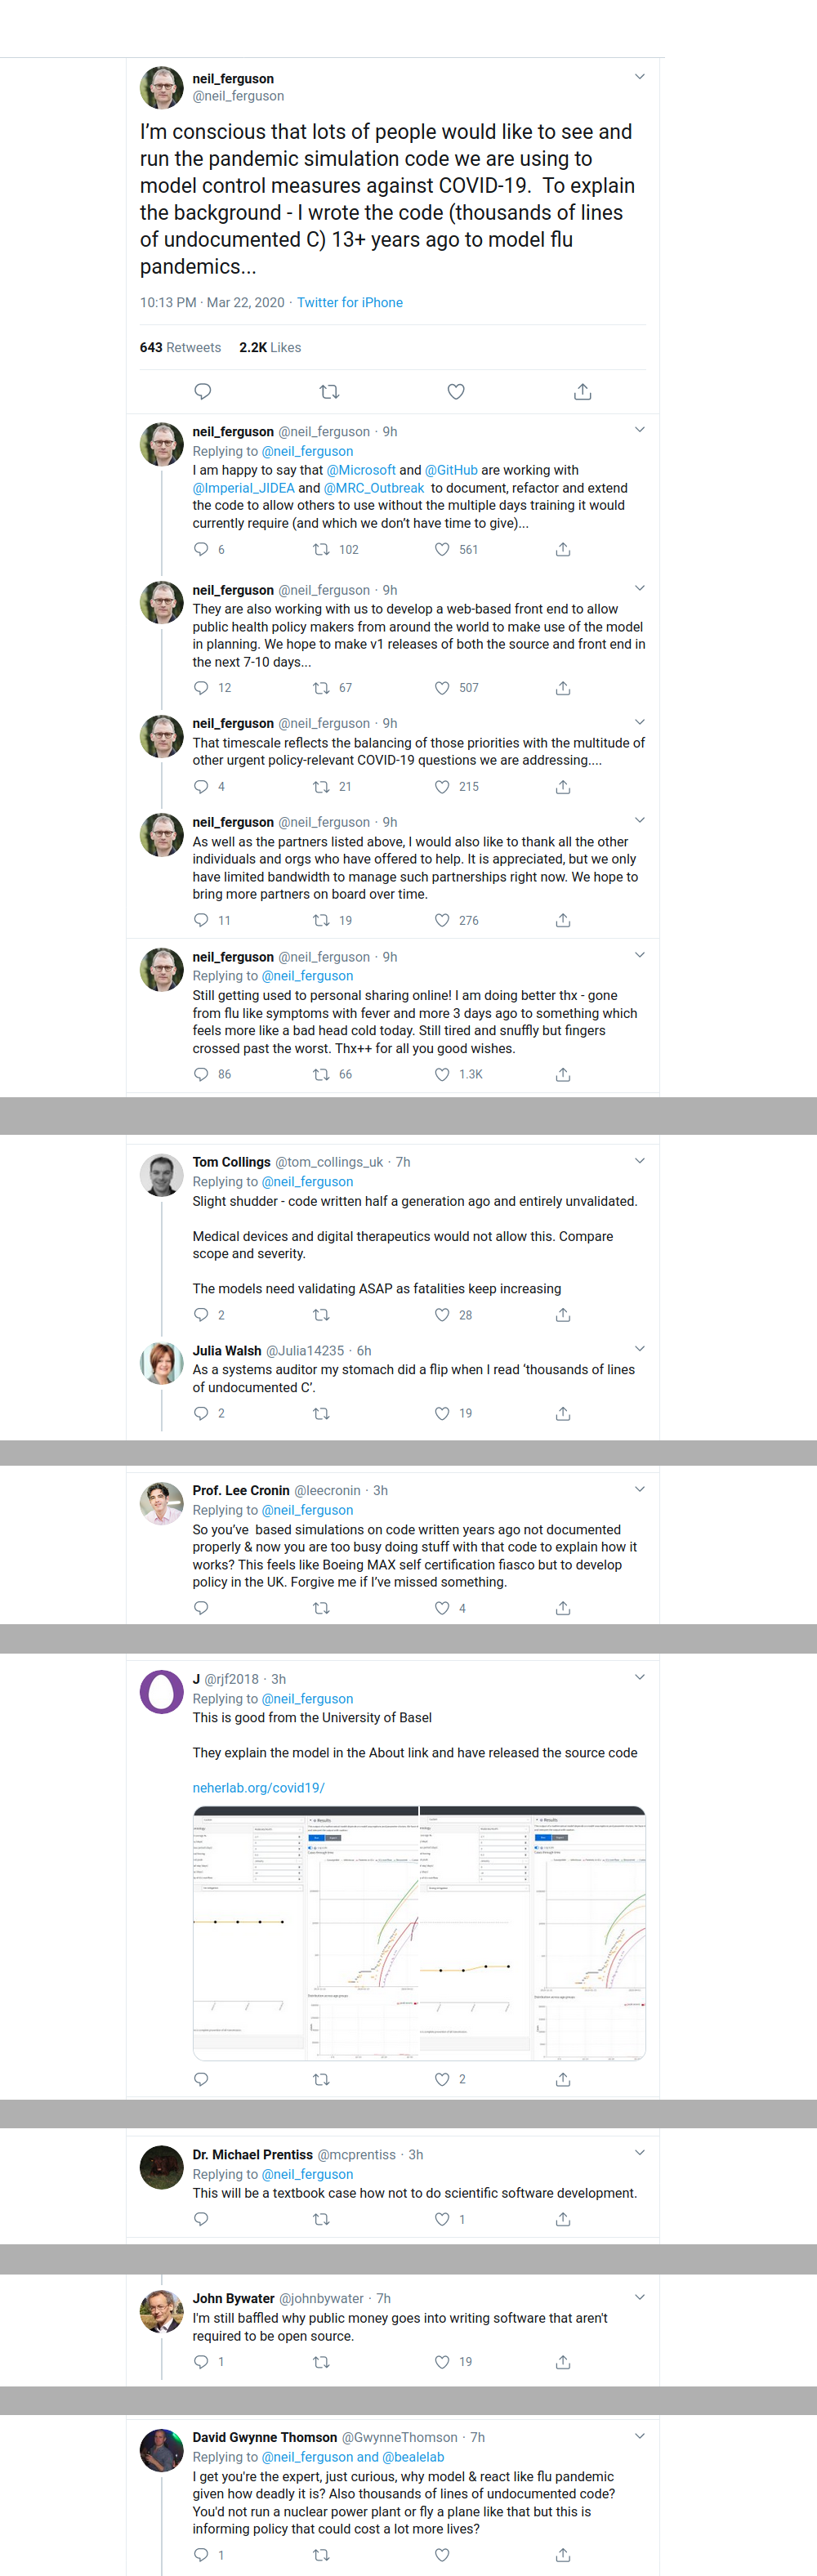Image resolution: width=817 pixels, height=2576 pixels.
Task: Open the more-options chevron on the main tweet
Action: (640, 77)
